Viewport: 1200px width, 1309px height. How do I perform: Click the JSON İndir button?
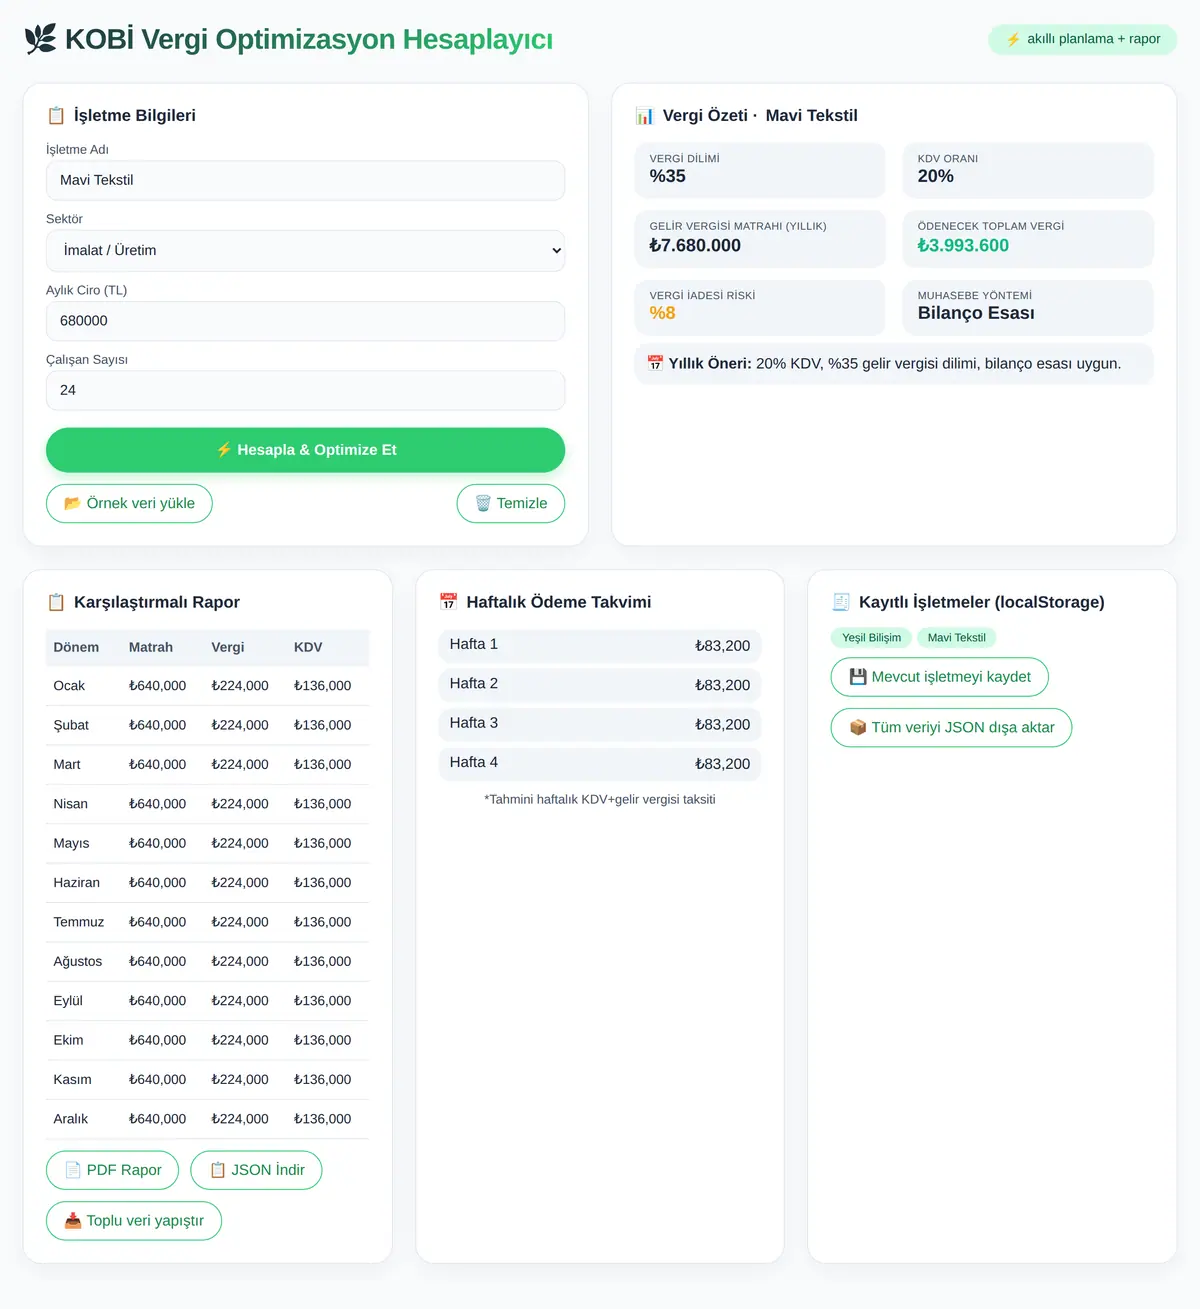pos(256,1170)
